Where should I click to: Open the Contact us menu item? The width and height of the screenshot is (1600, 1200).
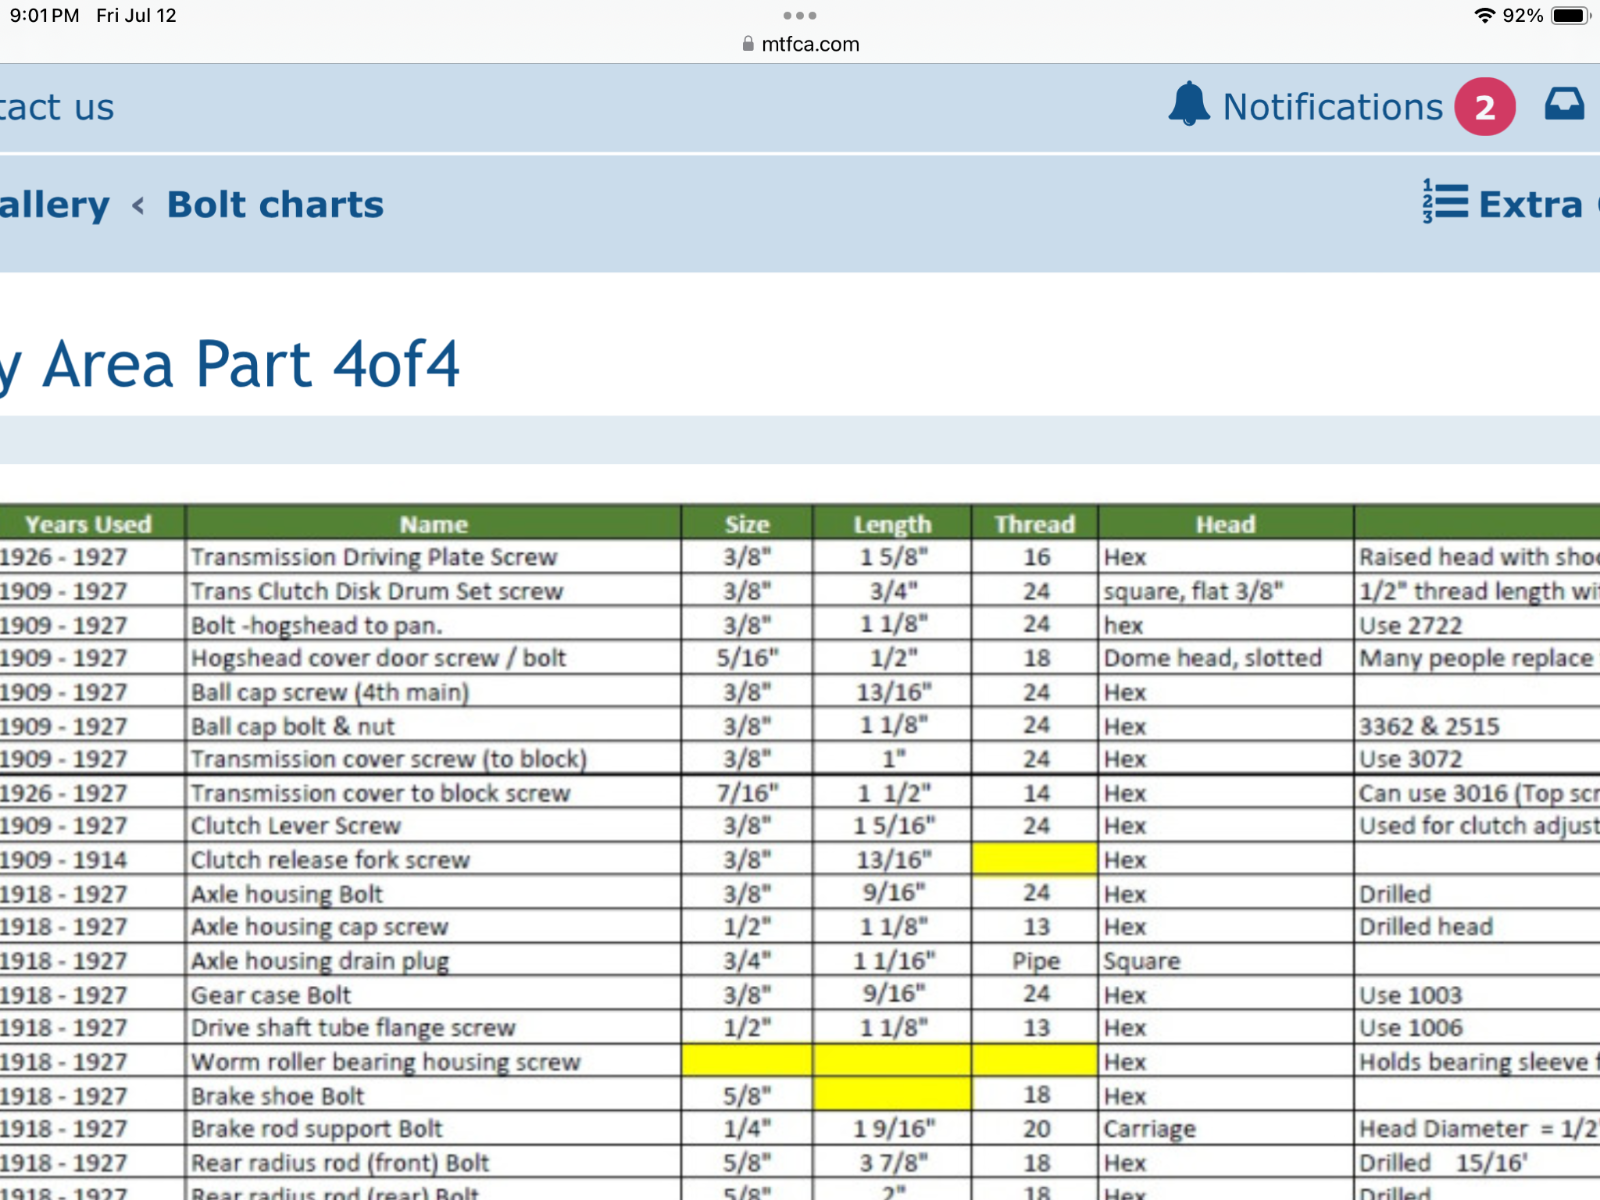(x=57, y=107)
